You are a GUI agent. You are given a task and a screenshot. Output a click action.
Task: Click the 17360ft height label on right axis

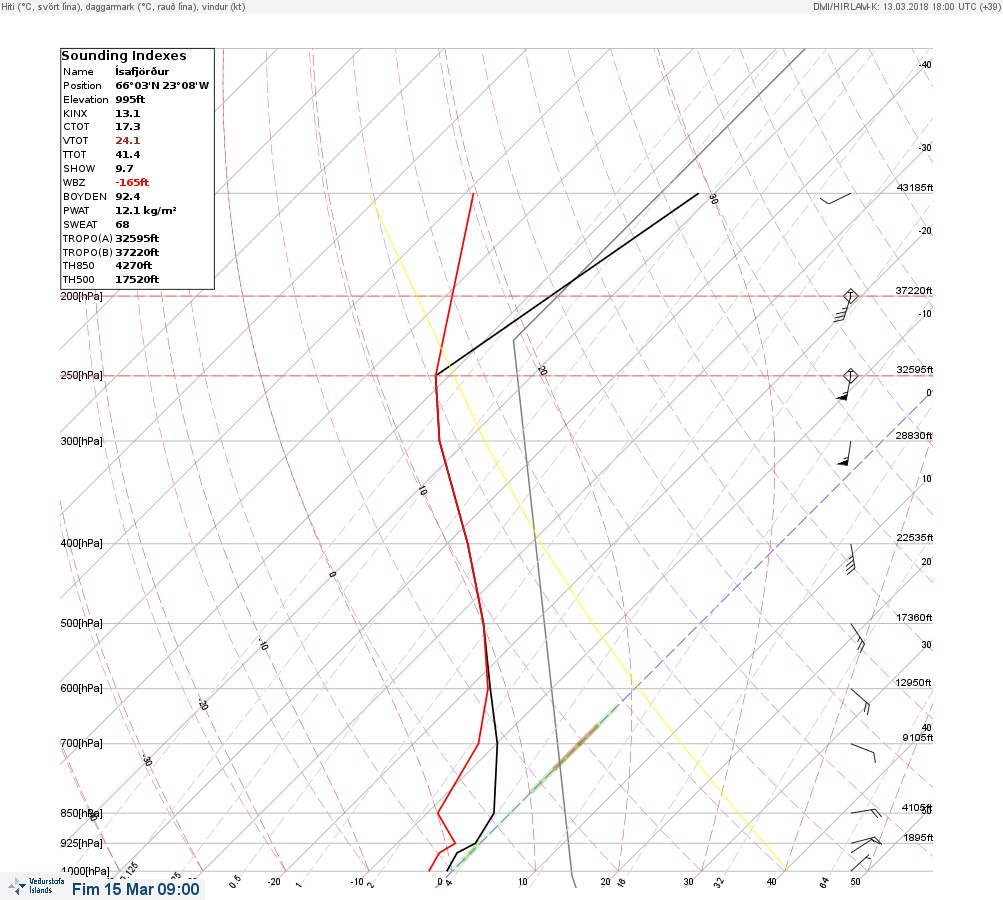point(914,617)
